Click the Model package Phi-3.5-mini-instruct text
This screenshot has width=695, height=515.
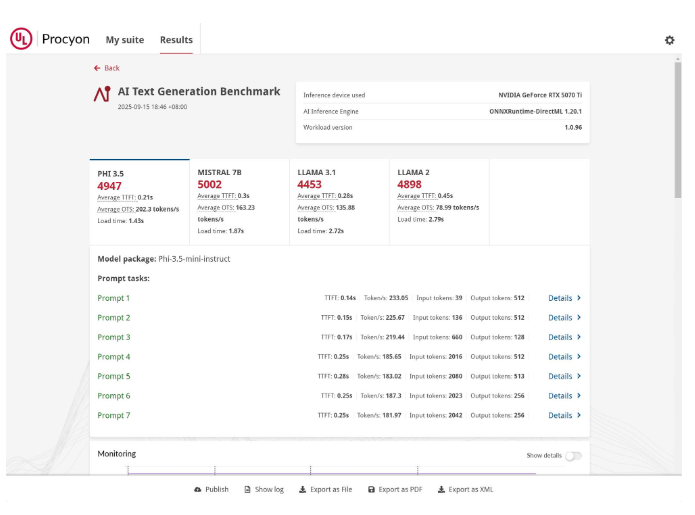(164, 259)
